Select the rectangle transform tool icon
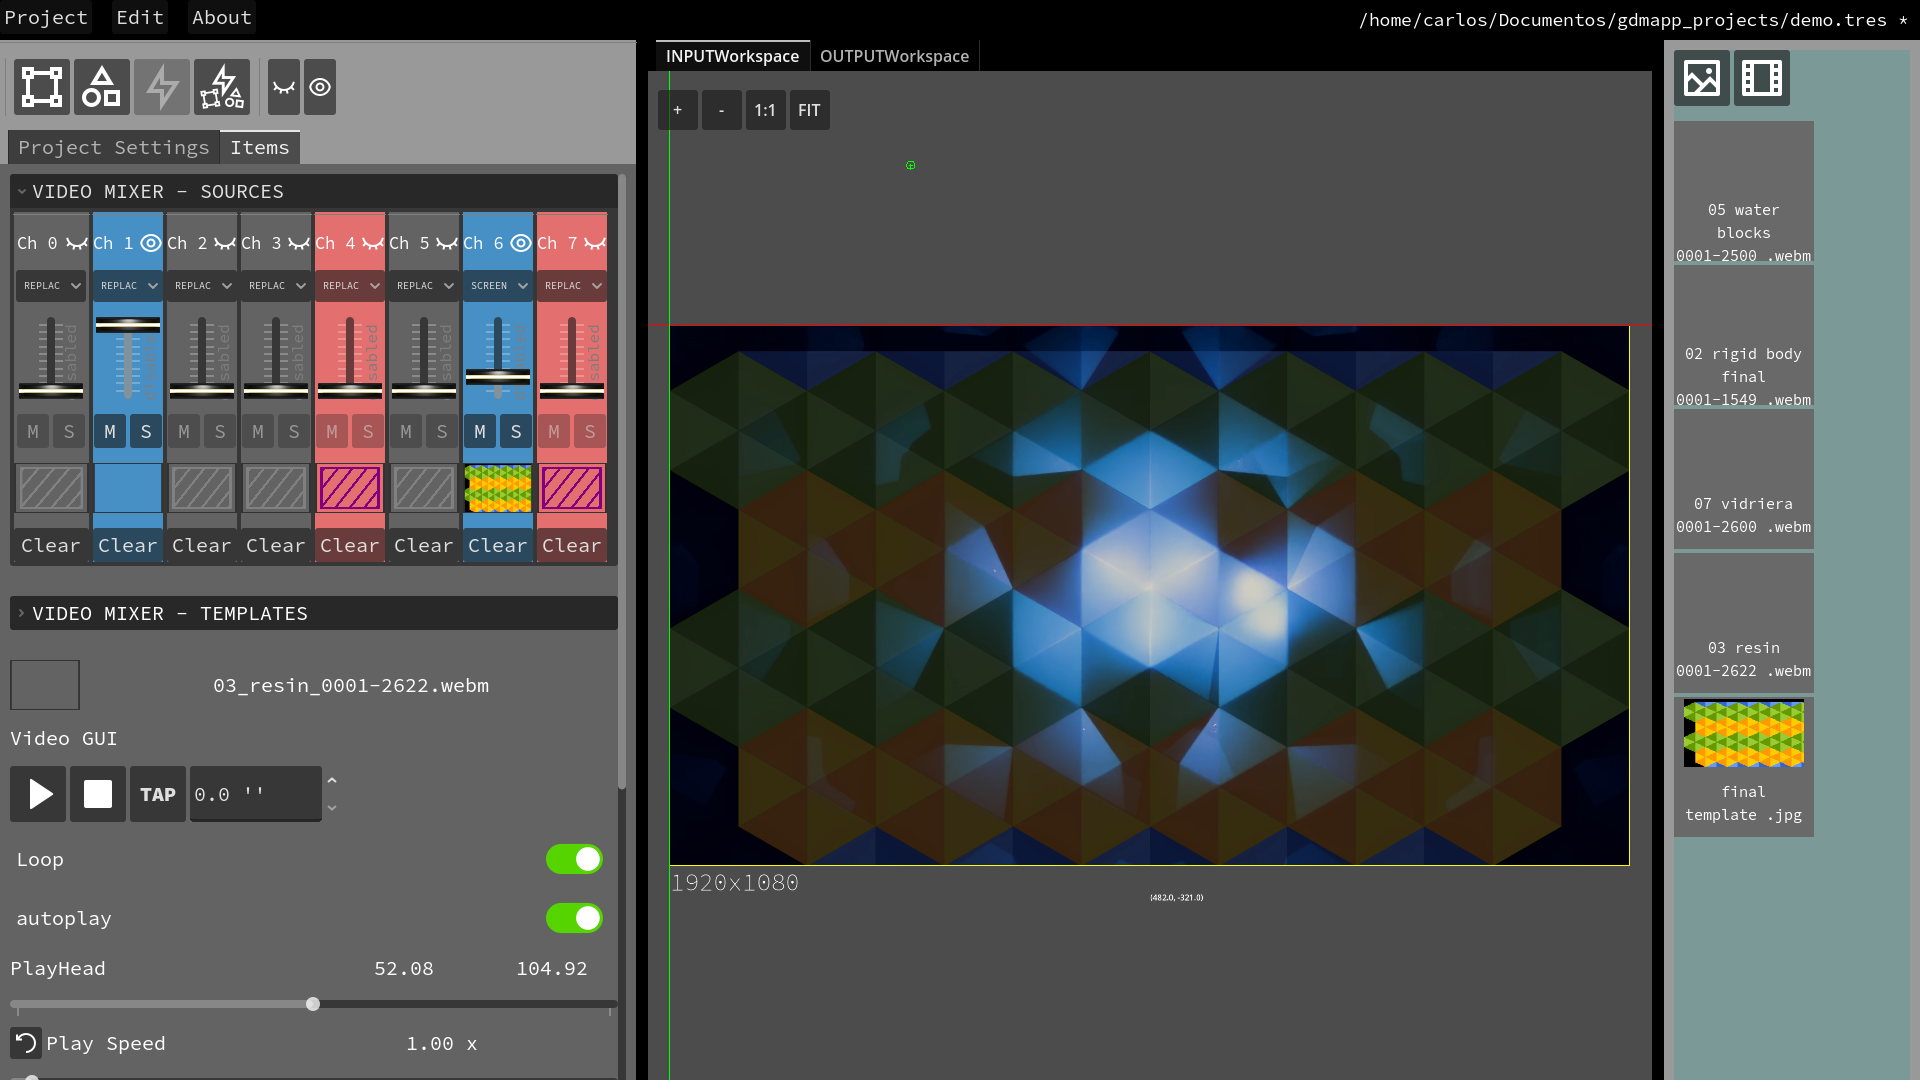 point(42,87)
